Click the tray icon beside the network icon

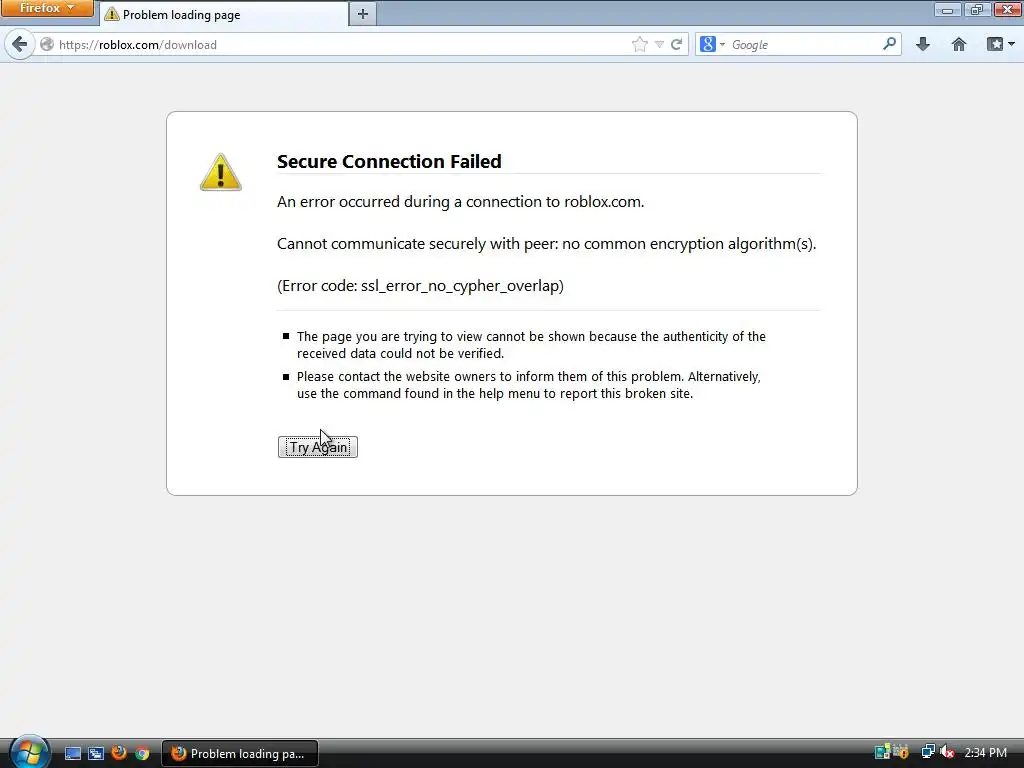[901, 752]
